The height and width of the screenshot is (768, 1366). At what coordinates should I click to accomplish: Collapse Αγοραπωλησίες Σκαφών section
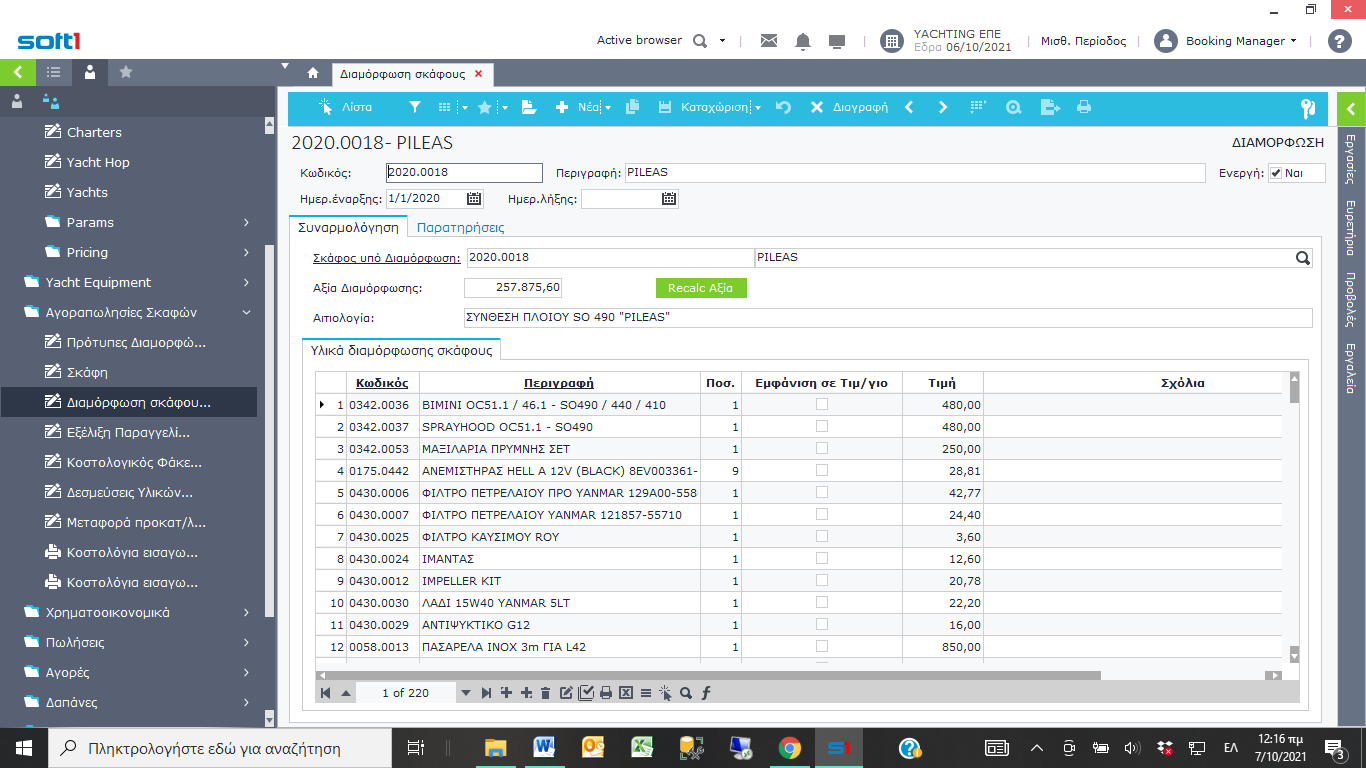click(246, 312)
